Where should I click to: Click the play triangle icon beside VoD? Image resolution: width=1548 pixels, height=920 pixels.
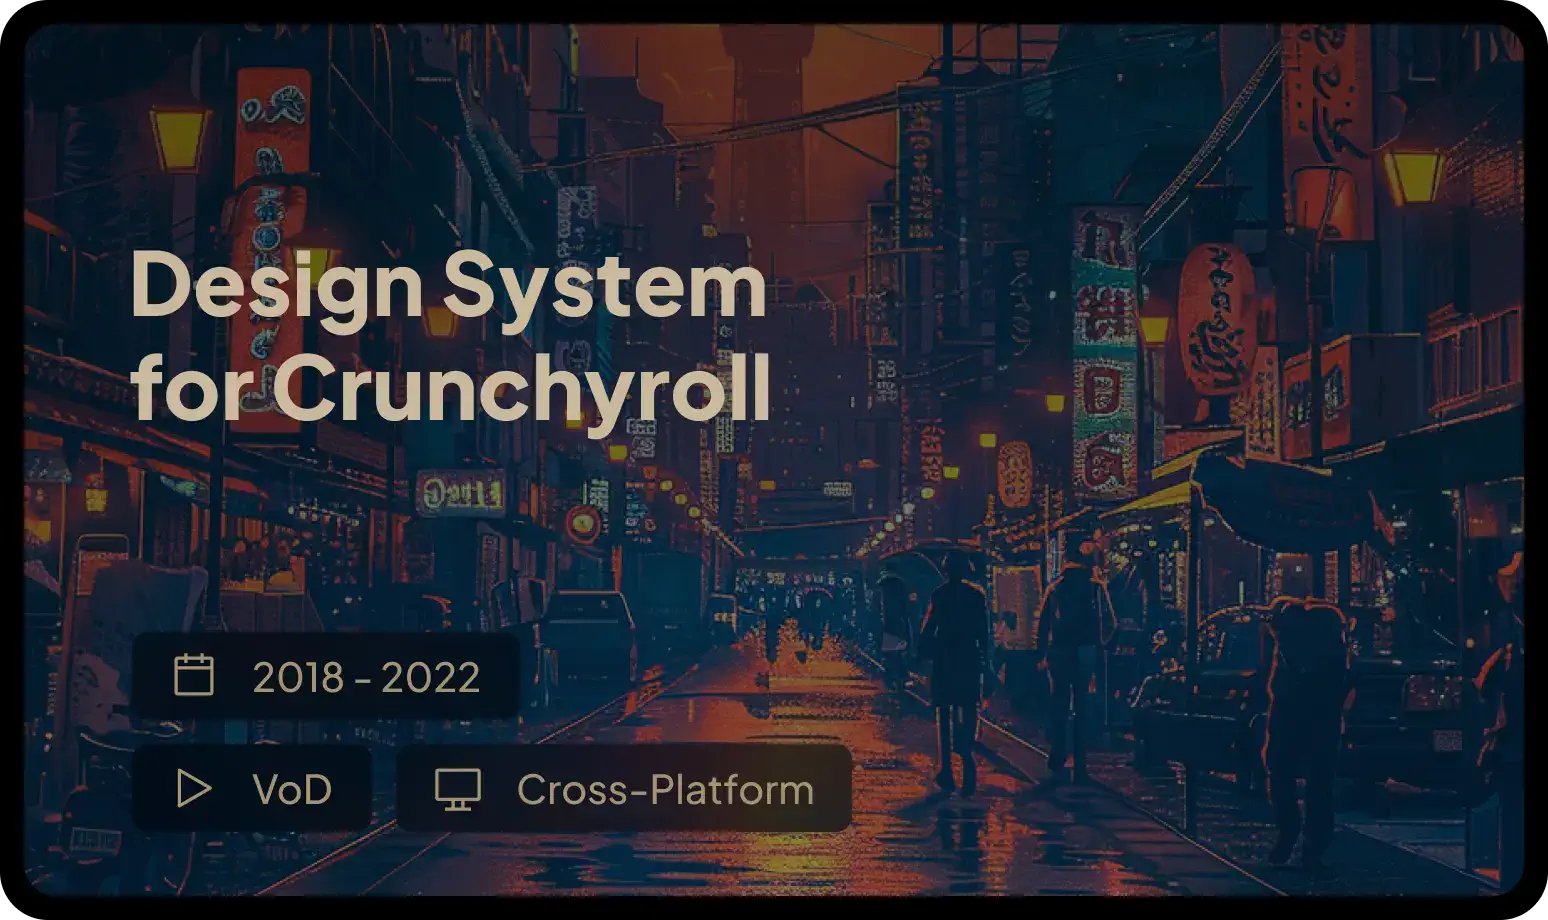click(193, 788)
